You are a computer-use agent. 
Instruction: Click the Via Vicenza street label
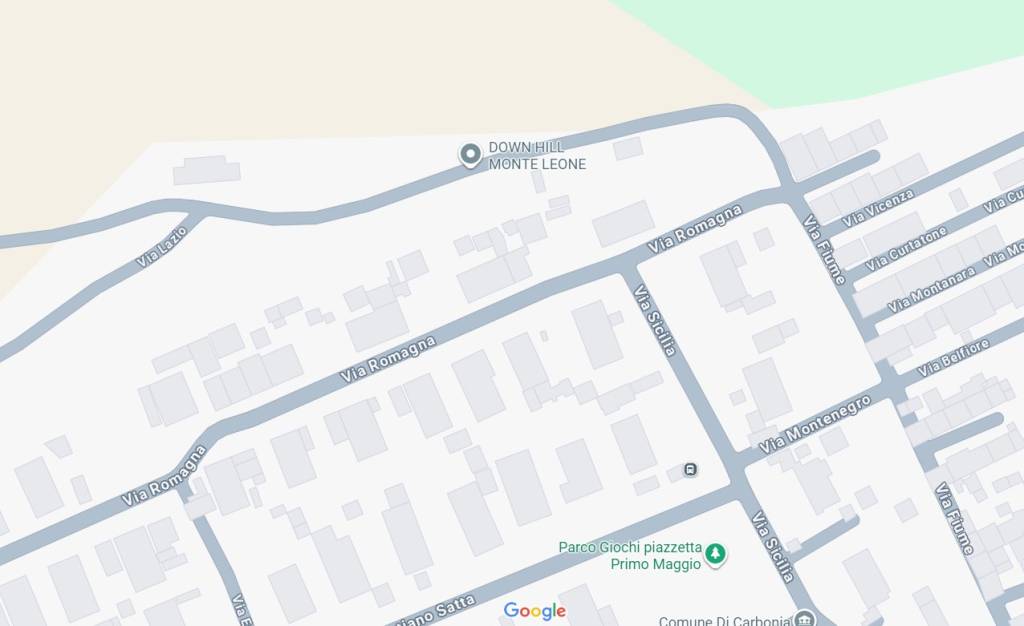[877, 208]
